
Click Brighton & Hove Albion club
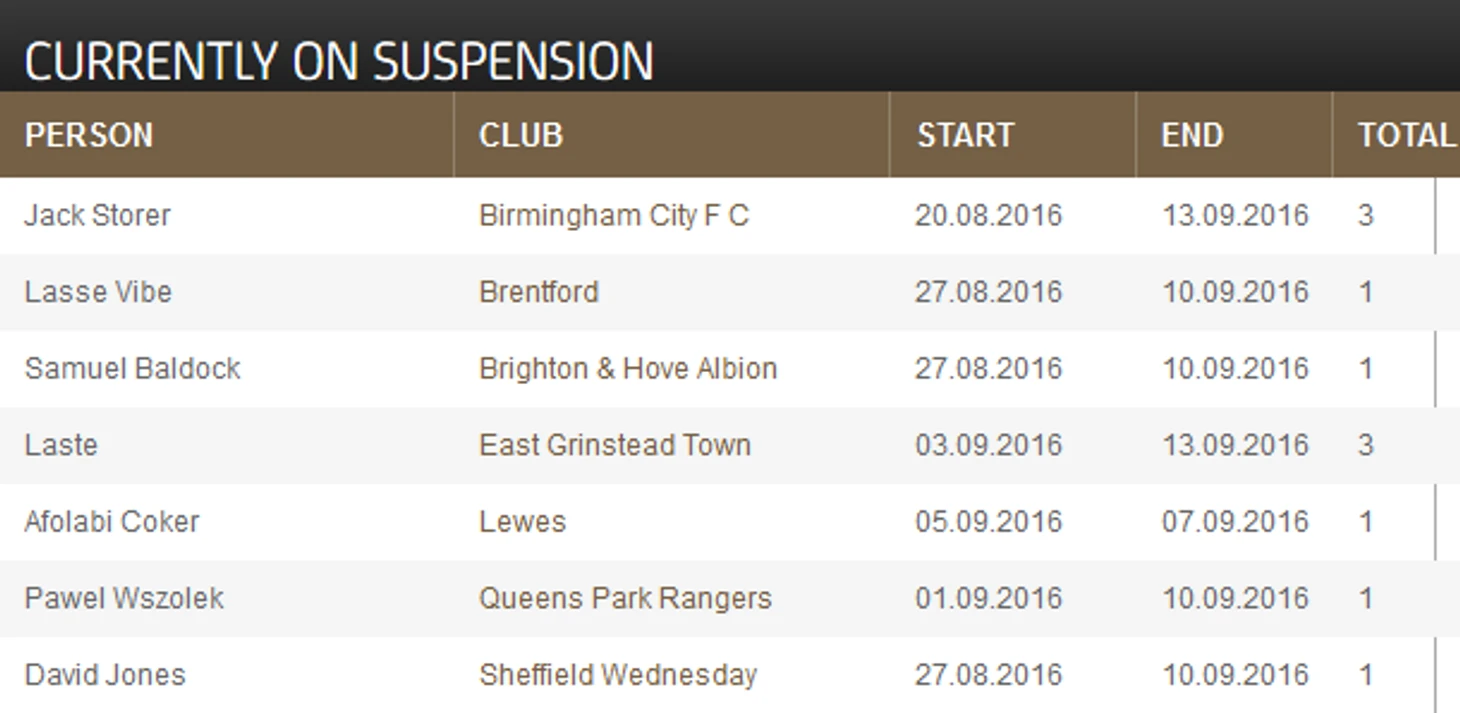click(x=628, y=368)
